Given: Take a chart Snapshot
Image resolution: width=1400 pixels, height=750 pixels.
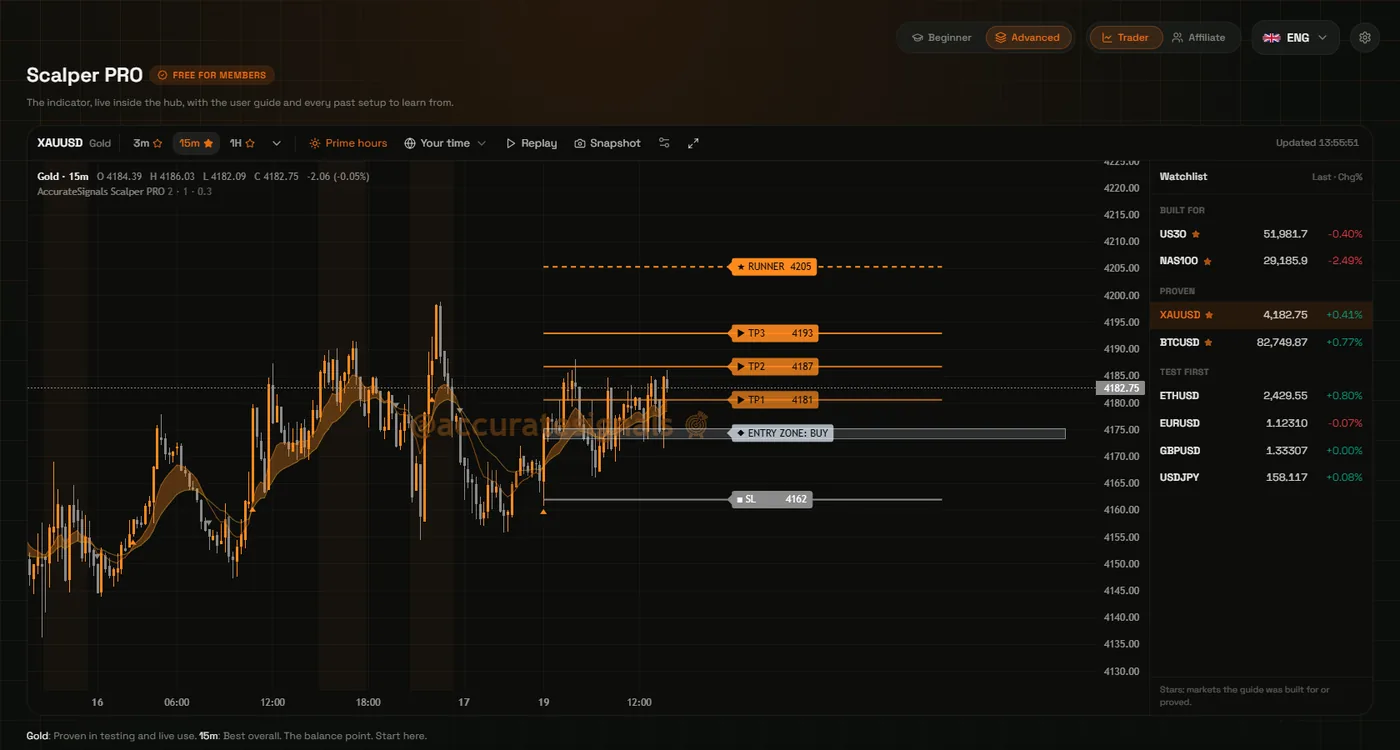Looking at the screenshot, I should pyautogui.click(x=607, y=143).
